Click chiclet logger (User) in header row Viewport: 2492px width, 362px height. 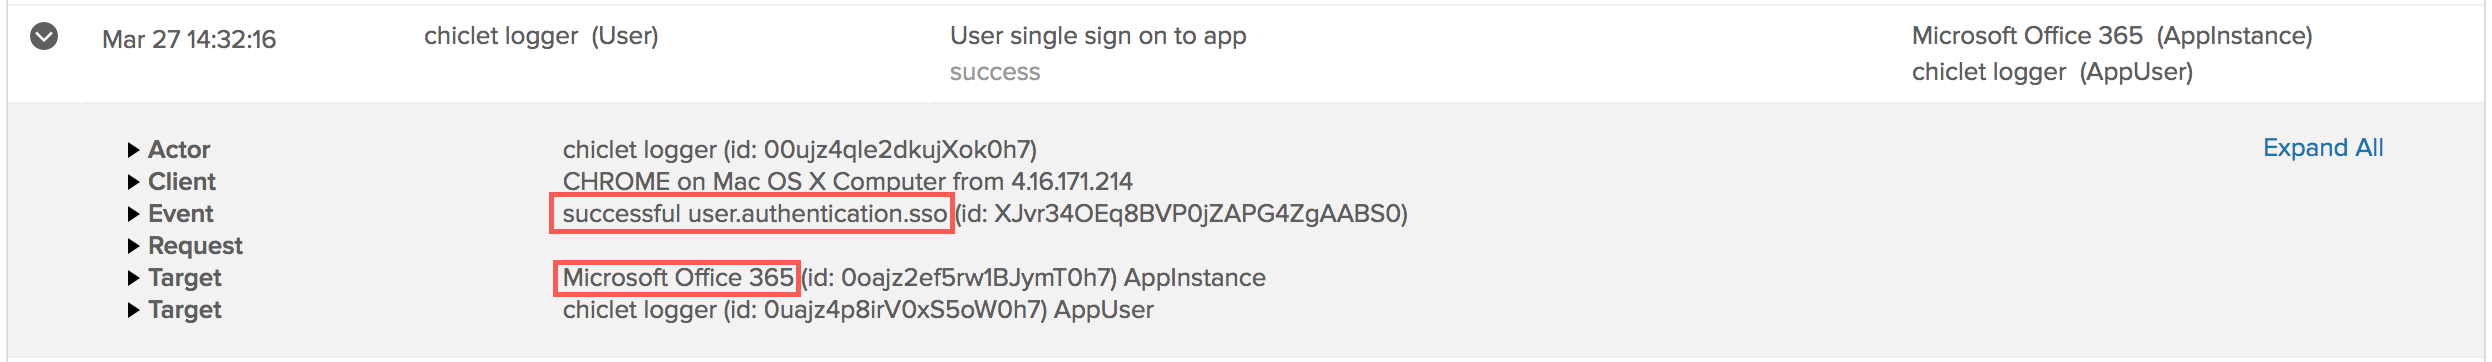point(541,36)
